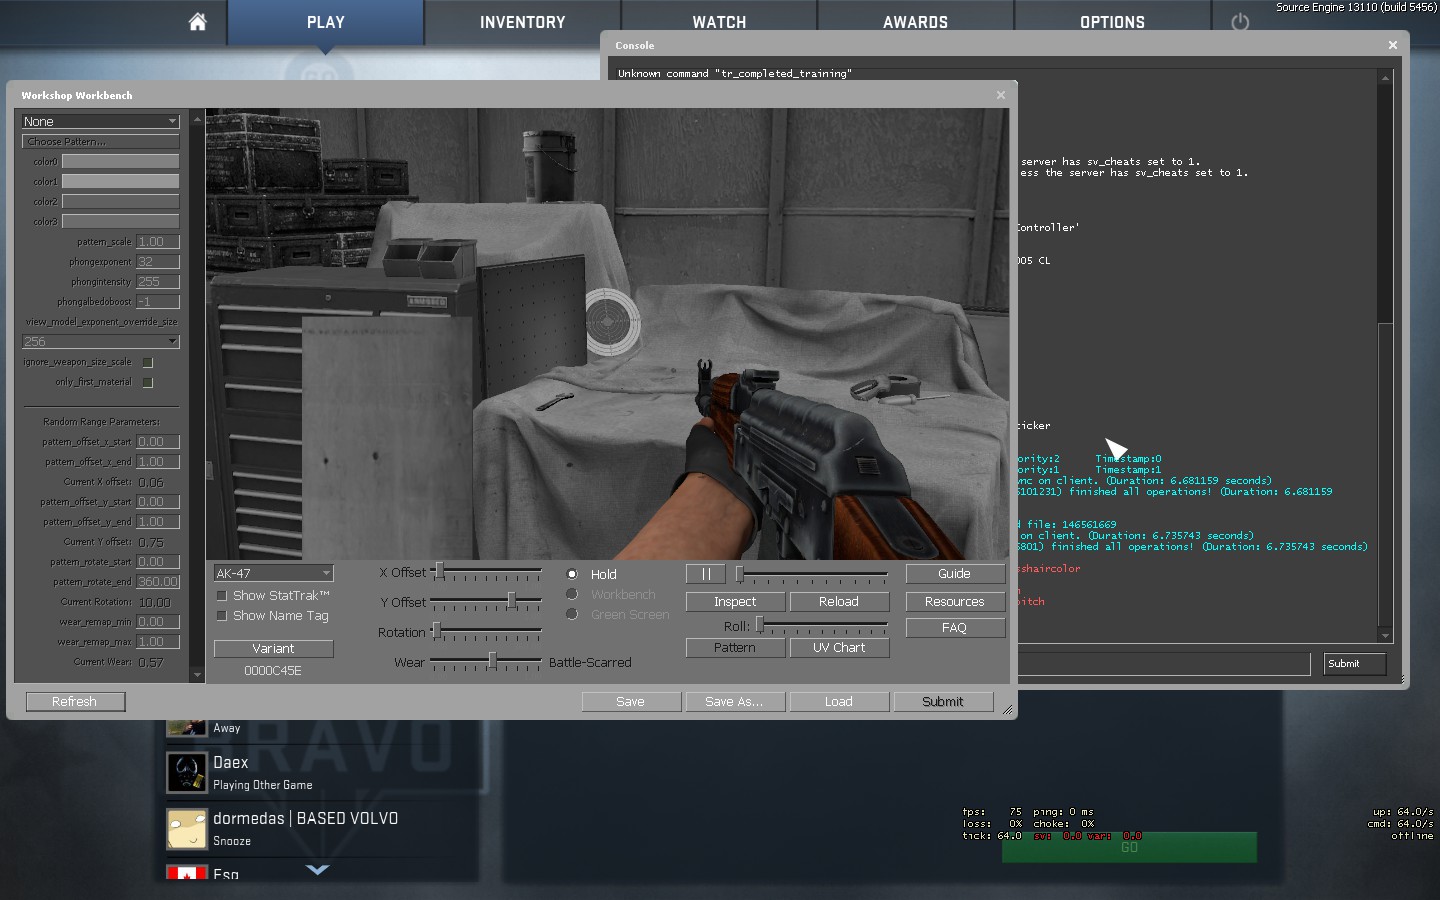Click the Roll slider
Viewport: 1440px width, 900px height.
[822, 626]
